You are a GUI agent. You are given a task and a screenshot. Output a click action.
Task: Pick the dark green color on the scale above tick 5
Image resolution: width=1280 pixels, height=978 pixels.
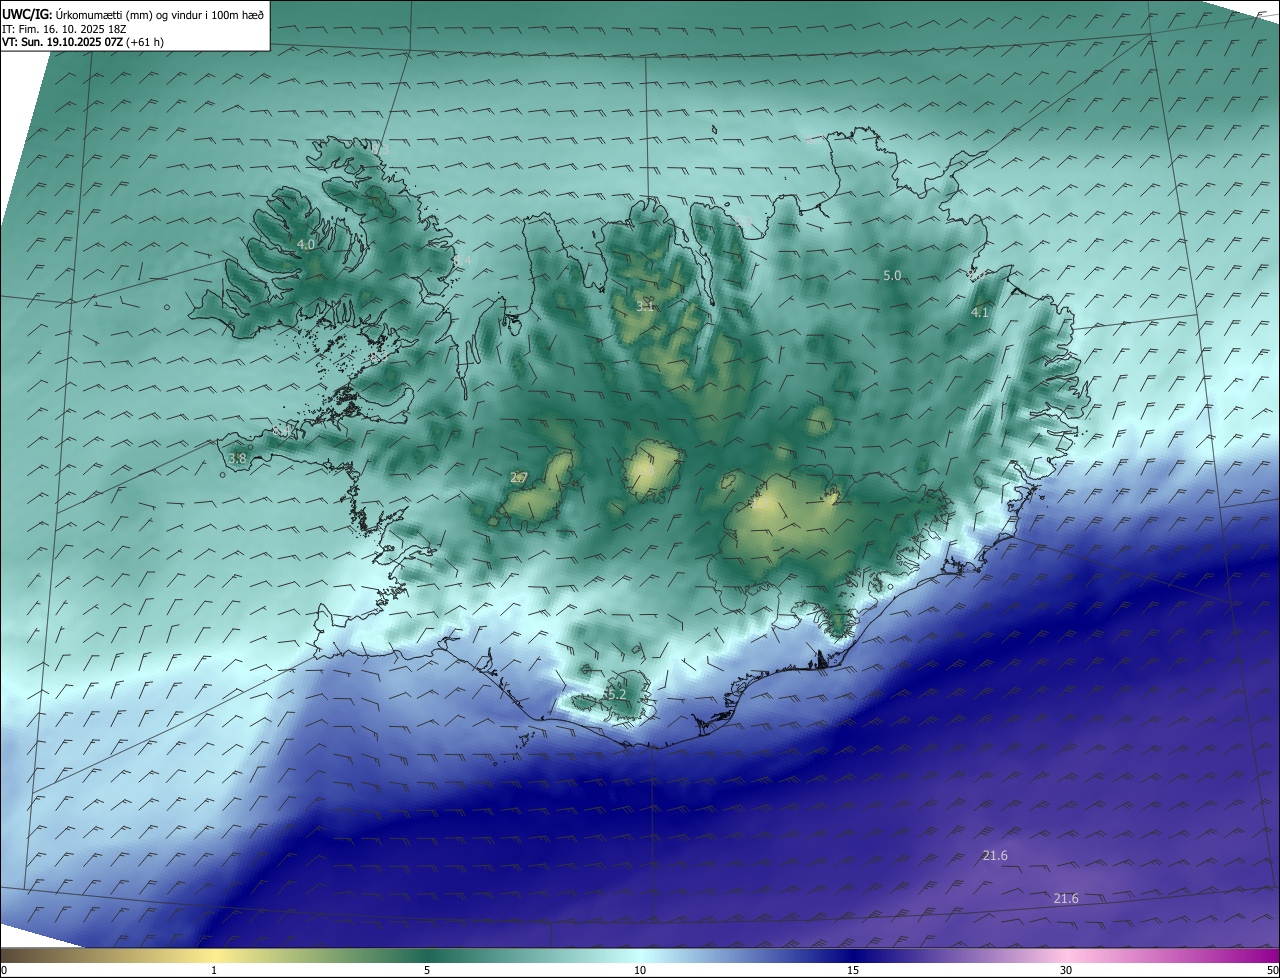point(427,956)
